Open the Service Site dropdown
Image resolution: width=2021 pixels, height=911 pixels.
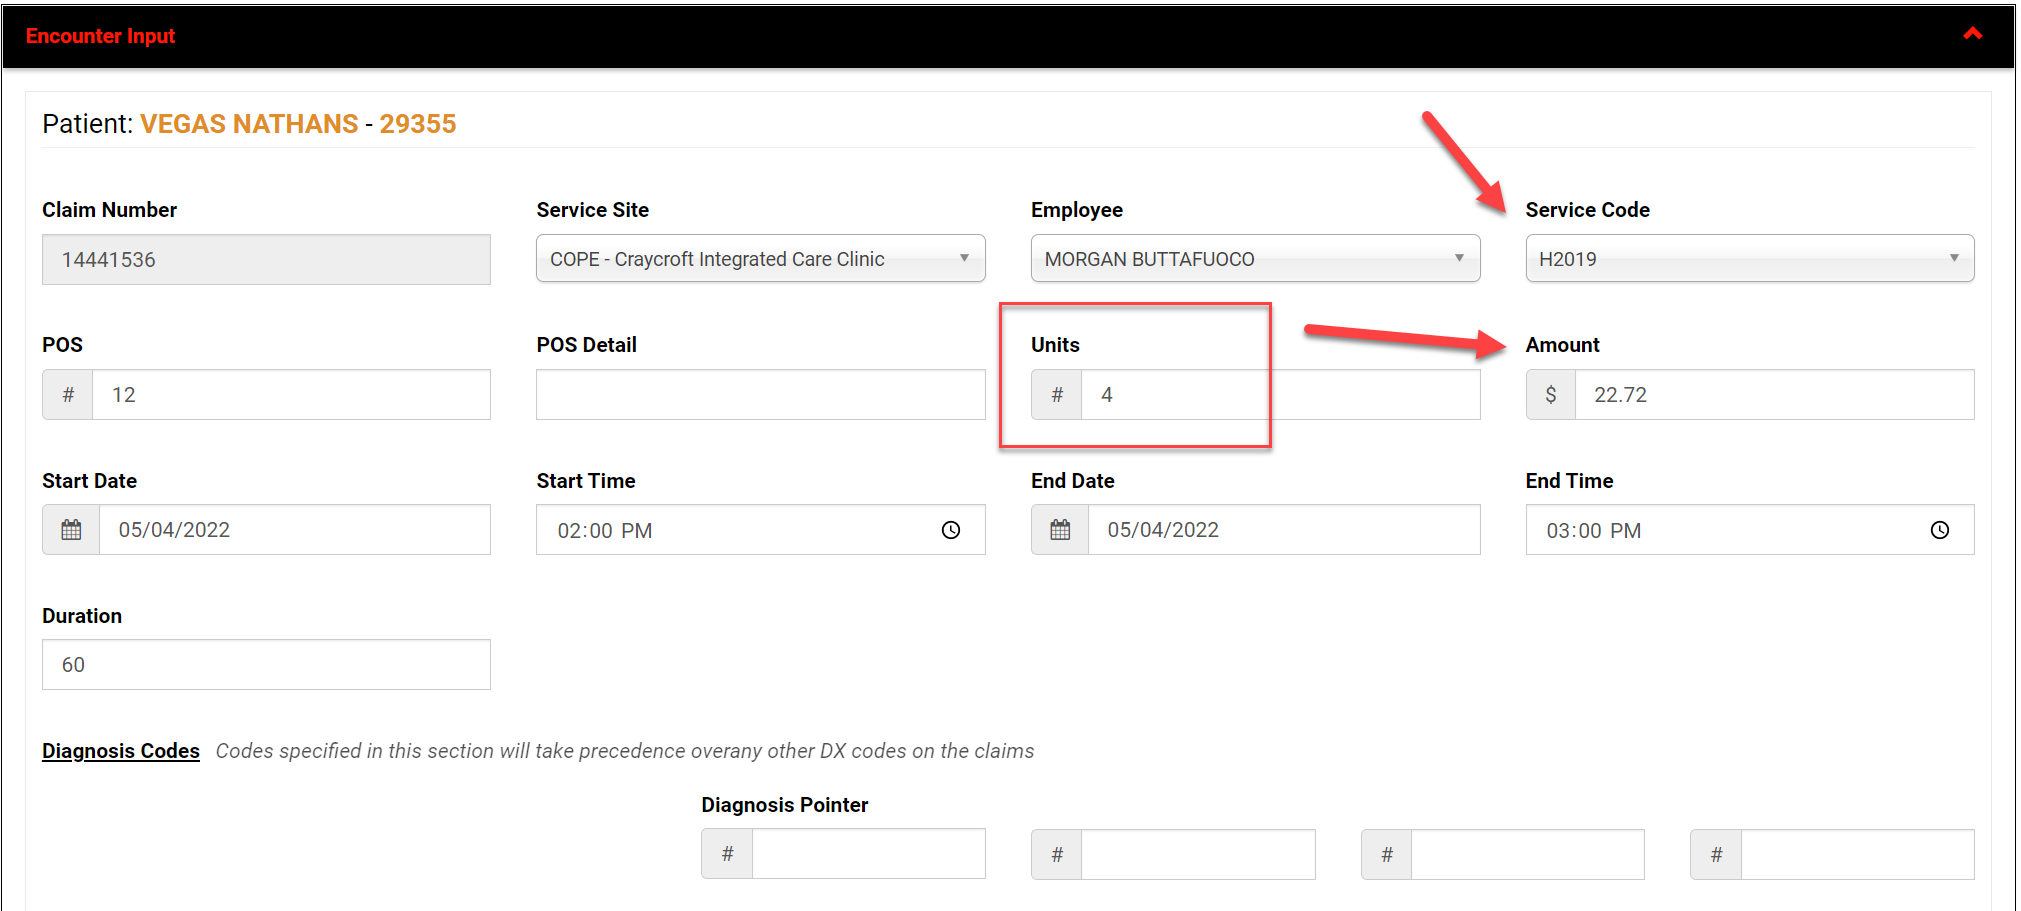pyautogui.click(x=760, y=259)
